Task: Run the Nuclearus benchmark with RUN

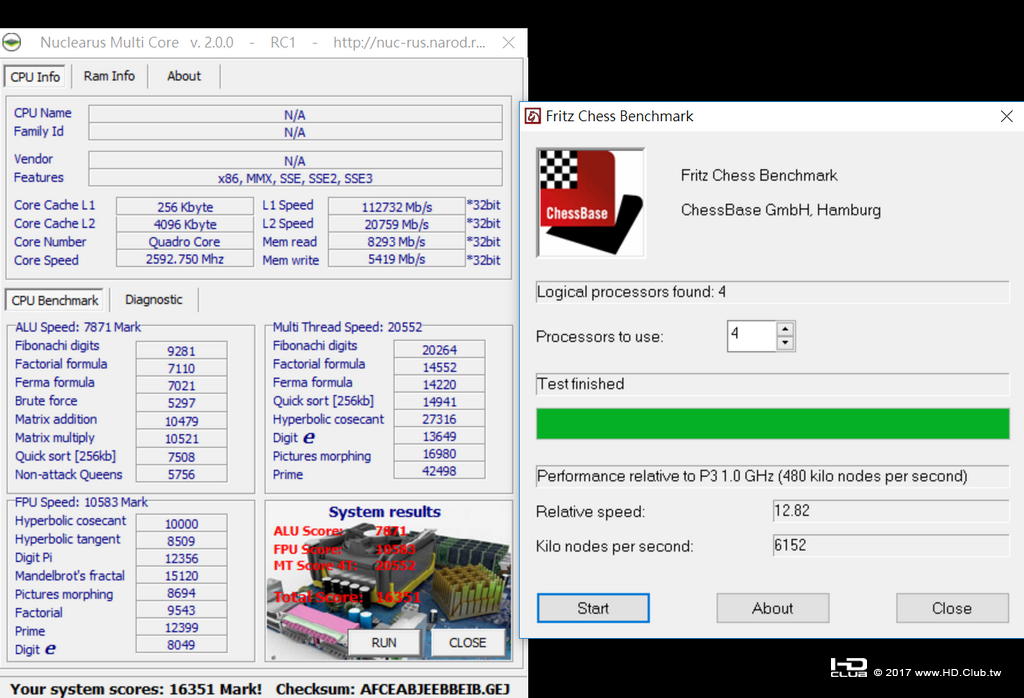Action: click(x=384, y=642)
